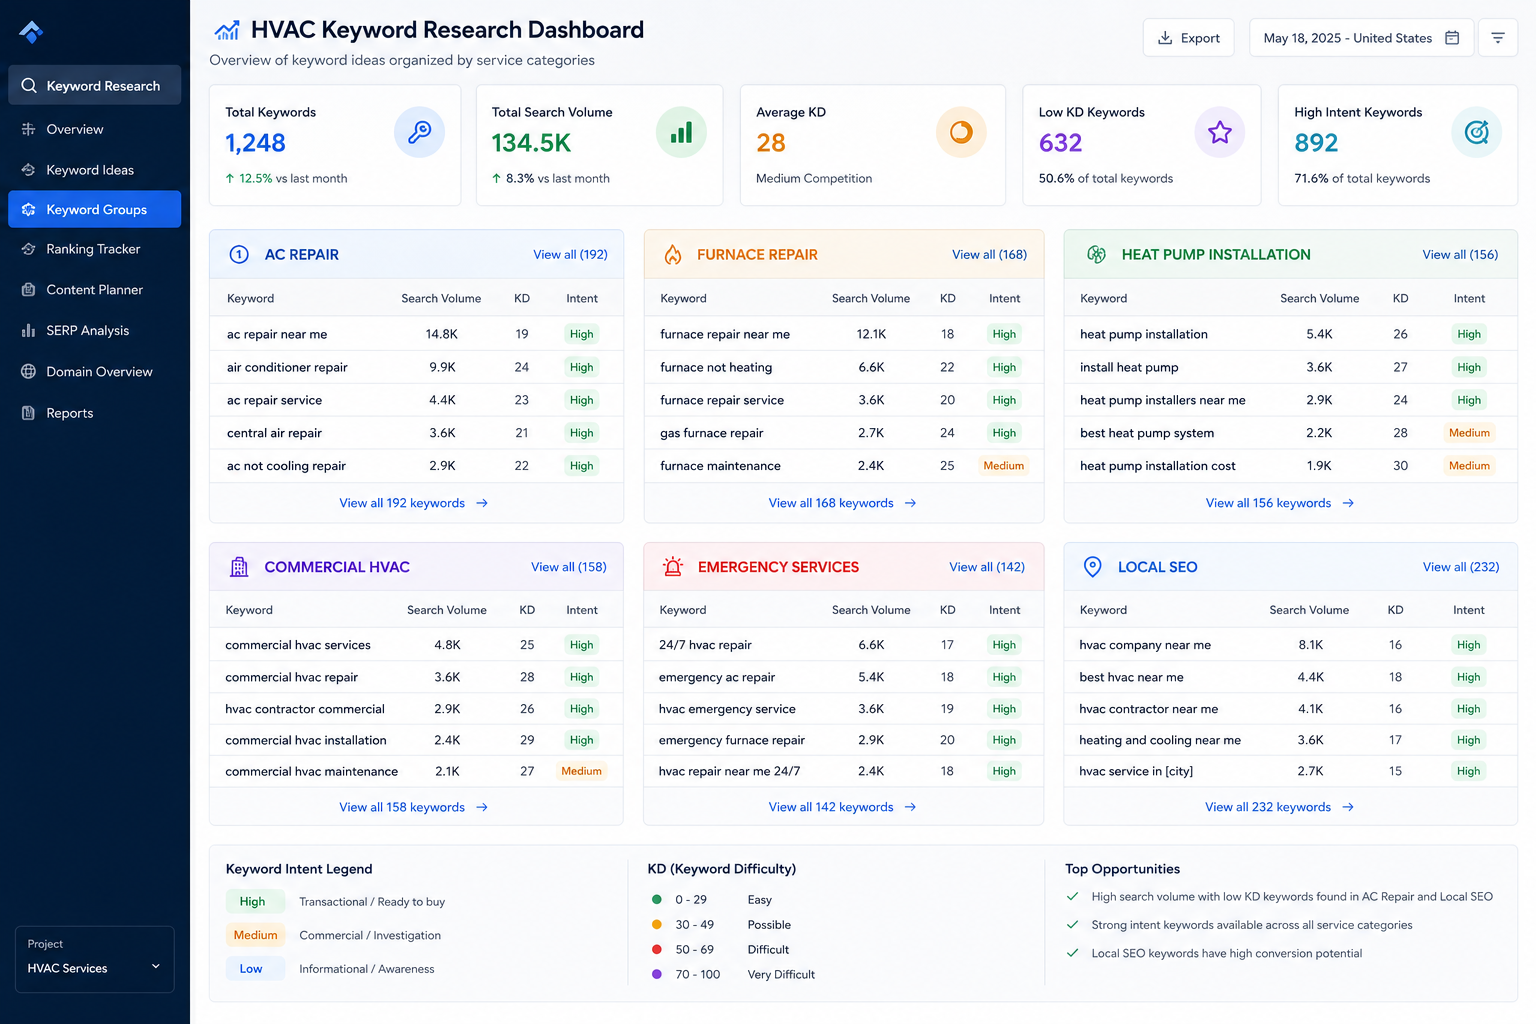1536x1024 pixels.
Task: Go to Ranking Tracker in sidebar
Action: tap(95, 249)
